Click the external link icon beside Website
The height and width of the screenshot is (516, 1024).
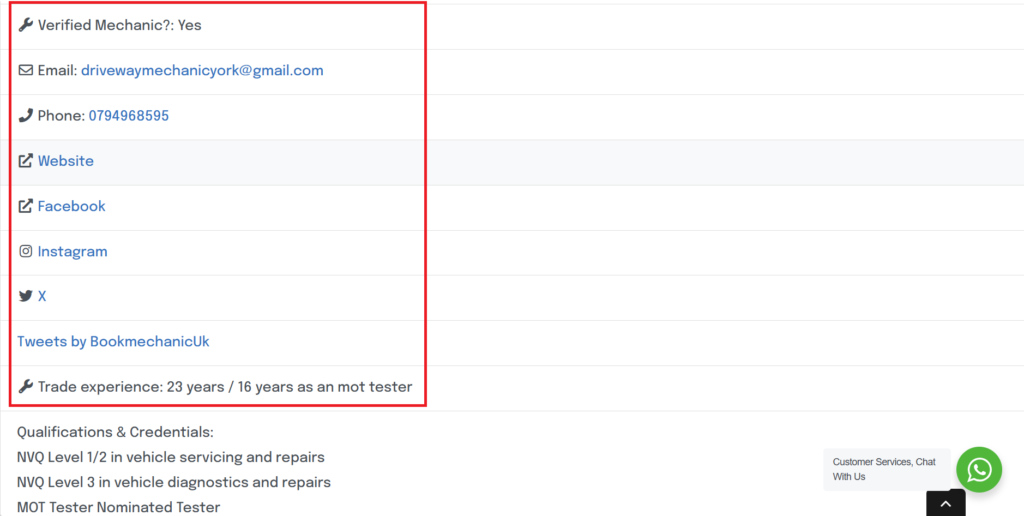26,161
